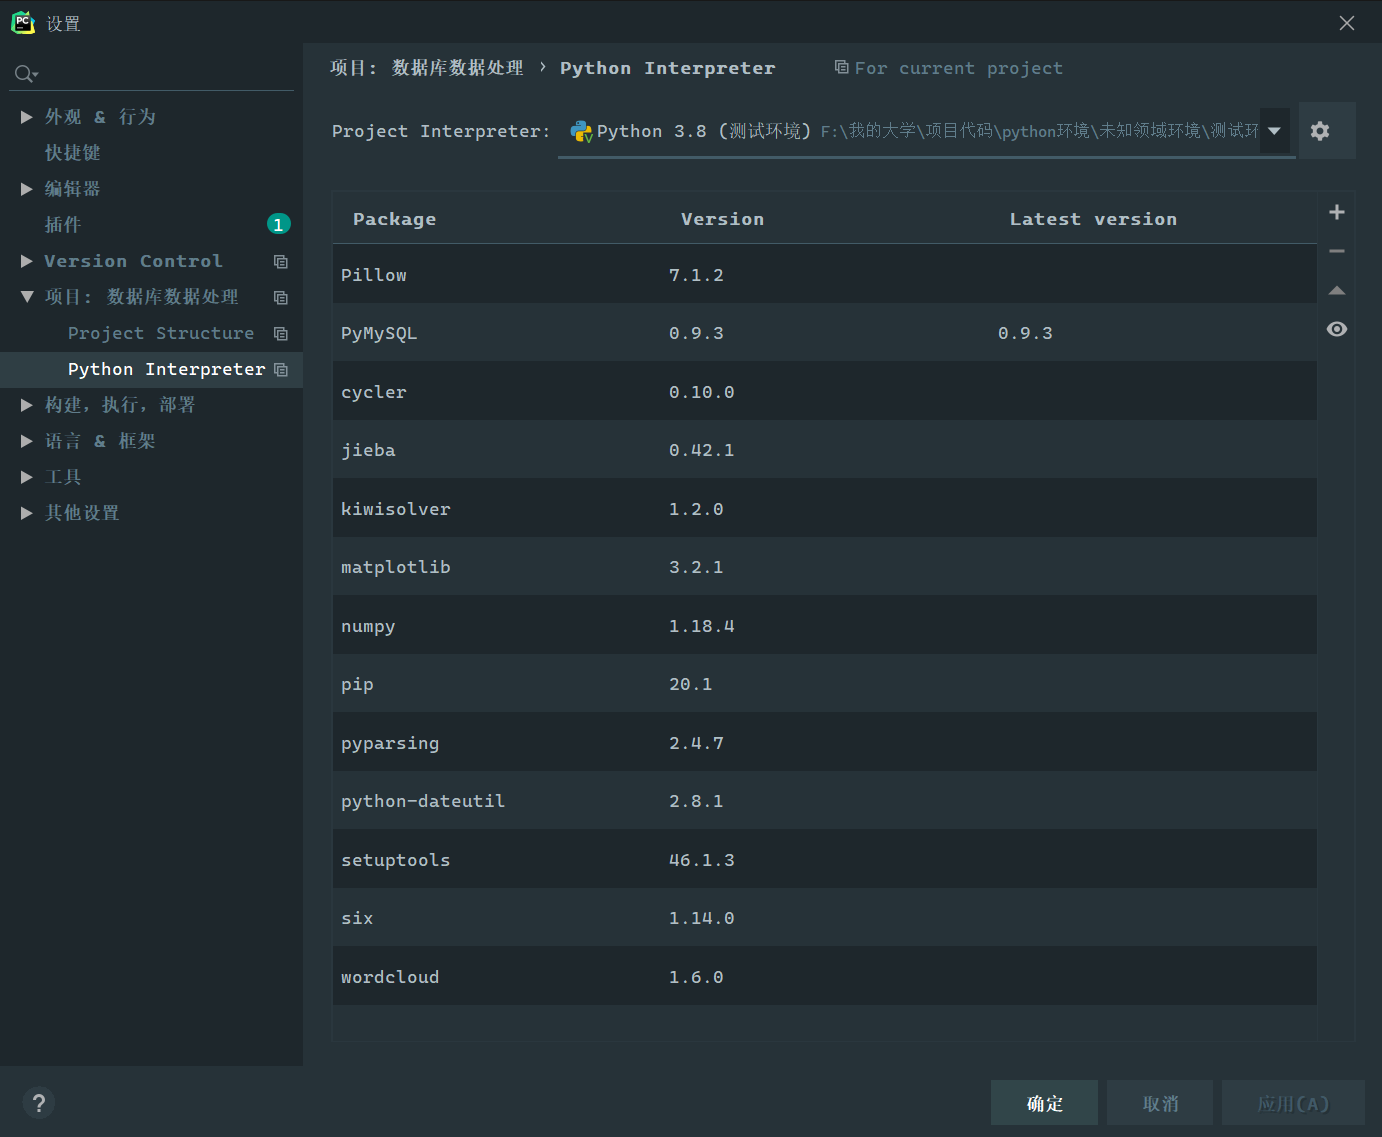Expand the 工具 section
Image resolution: width=1382 pixels, height=1137 pixels.
27,477
